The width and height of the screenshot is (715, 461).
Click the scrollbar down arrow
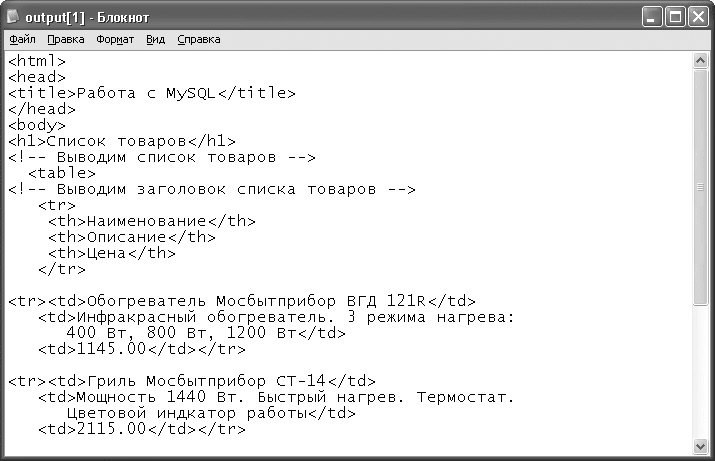(x=700, y=446)
